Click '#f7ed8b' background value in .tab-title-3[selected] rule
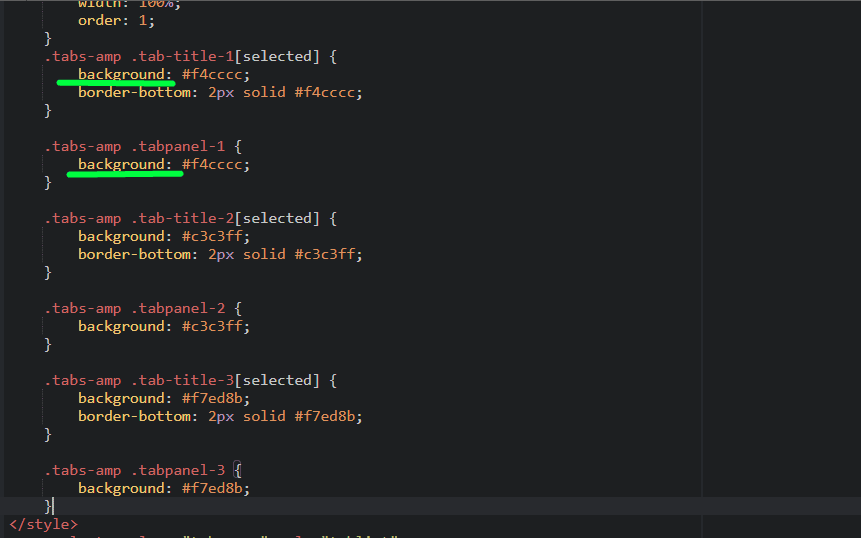Screen dimensions: 861x538 212,398
